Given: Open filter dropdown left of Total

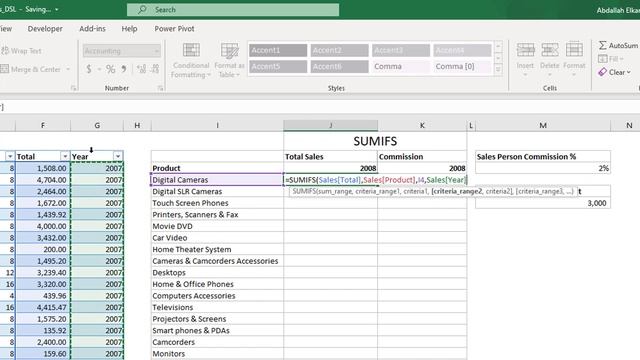Looking at the screenshot, I should click(10, 157).
